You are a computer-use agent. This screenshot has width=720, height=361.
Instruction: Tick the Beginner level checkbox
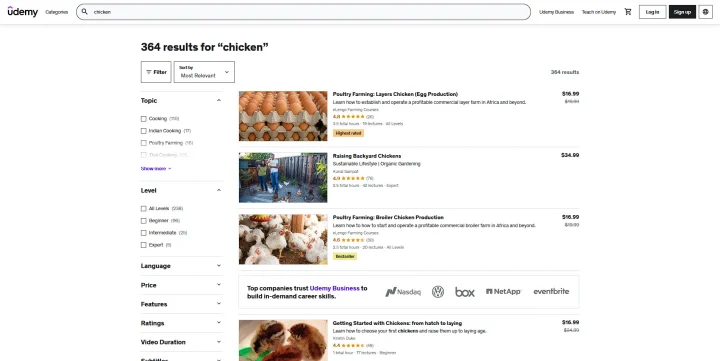pos(144,221)
